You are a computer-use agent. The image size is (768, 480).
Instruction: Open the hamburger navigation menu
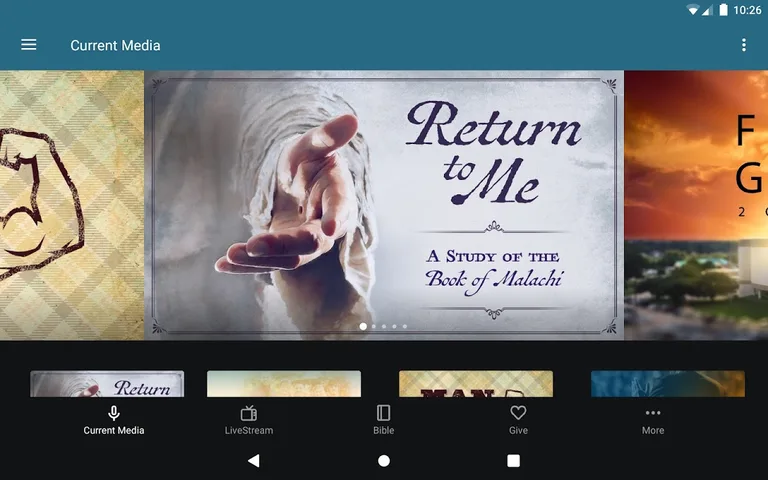[x=28, y=45]
